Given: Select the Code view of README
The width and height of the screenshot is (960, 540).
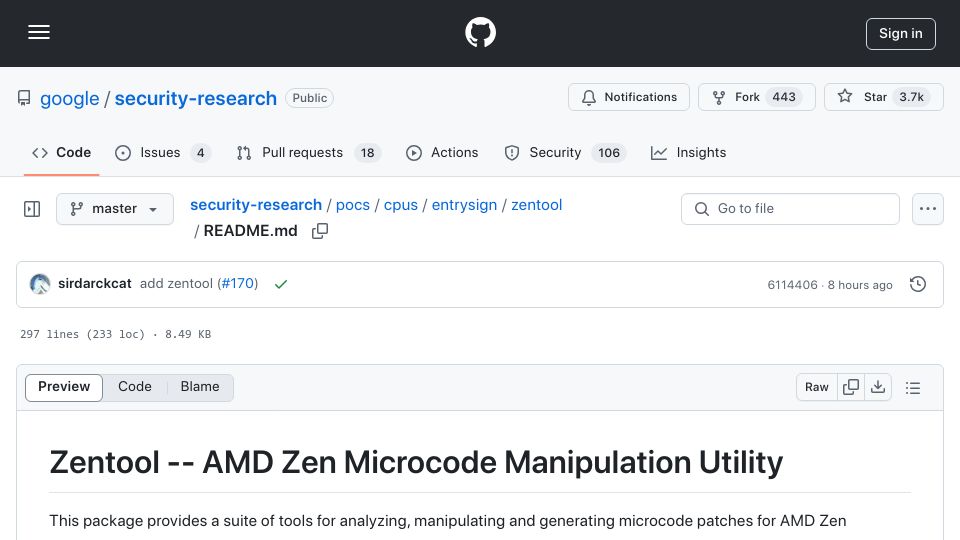Looking at the screenshot, I should 135,387.
